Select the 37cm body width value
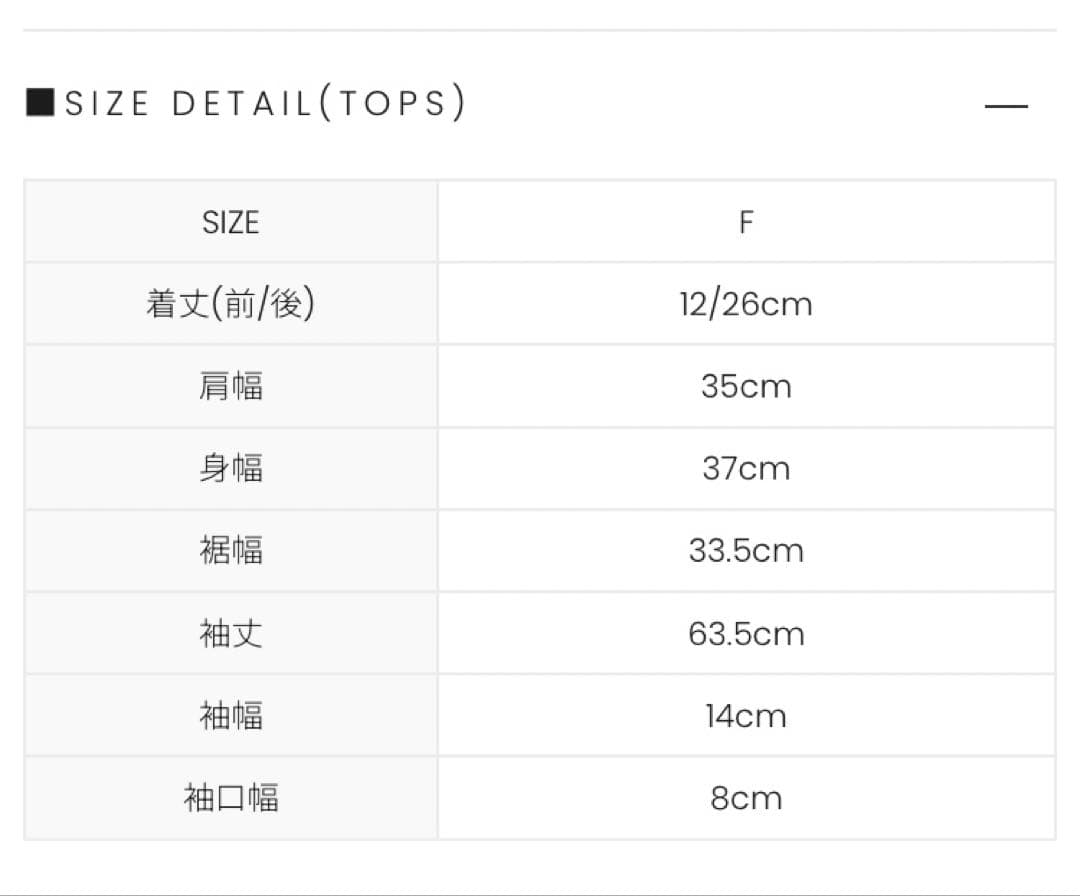 [747, 468]
